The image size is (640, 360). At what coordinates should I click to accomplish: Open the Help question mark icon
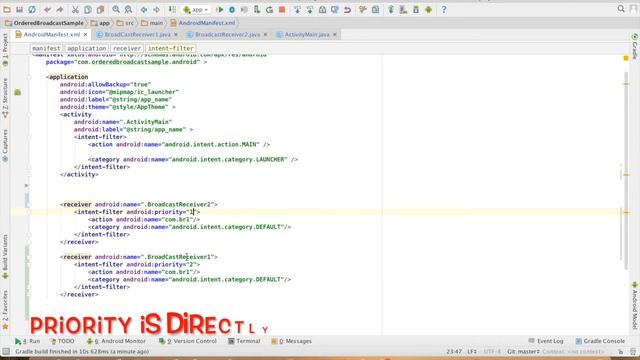pyautogui.click(x=444, y=9)
